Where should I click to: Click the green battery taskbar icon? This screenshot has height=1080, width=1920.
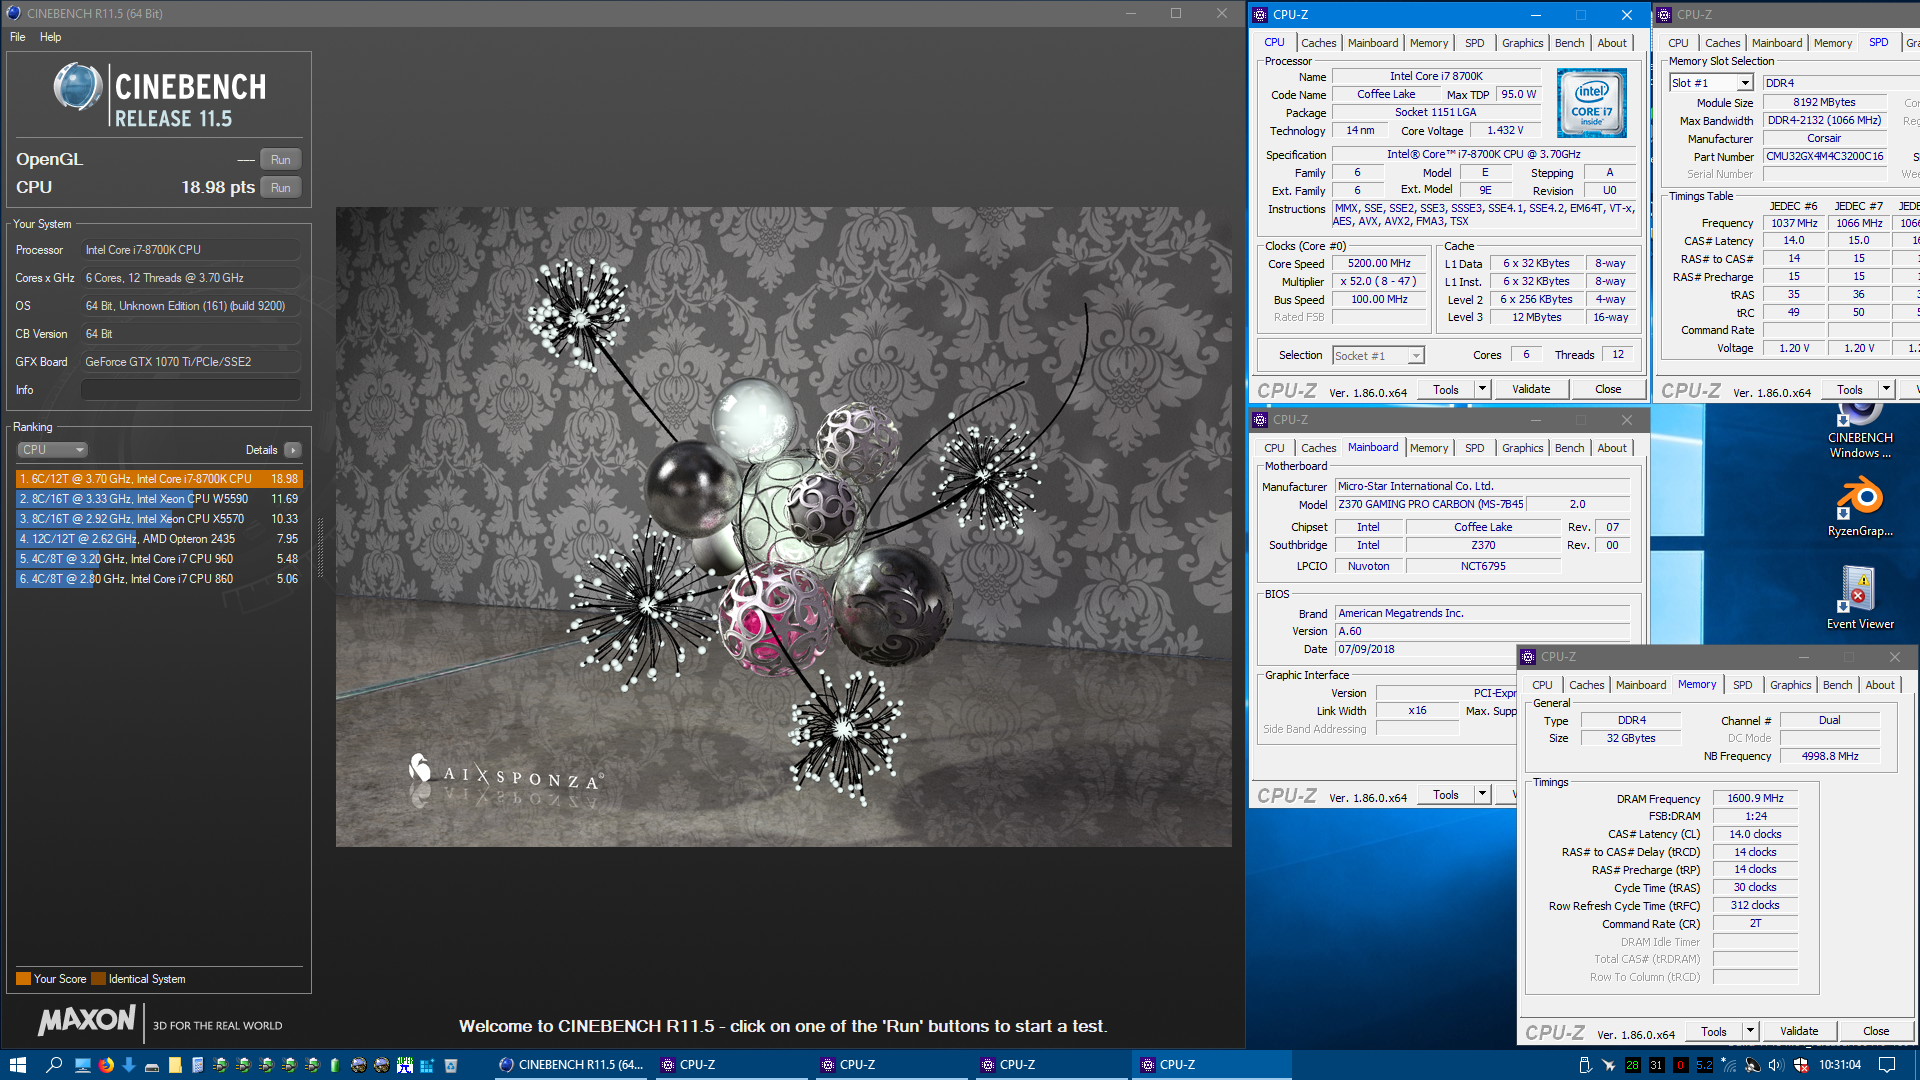click(335, 1065)
